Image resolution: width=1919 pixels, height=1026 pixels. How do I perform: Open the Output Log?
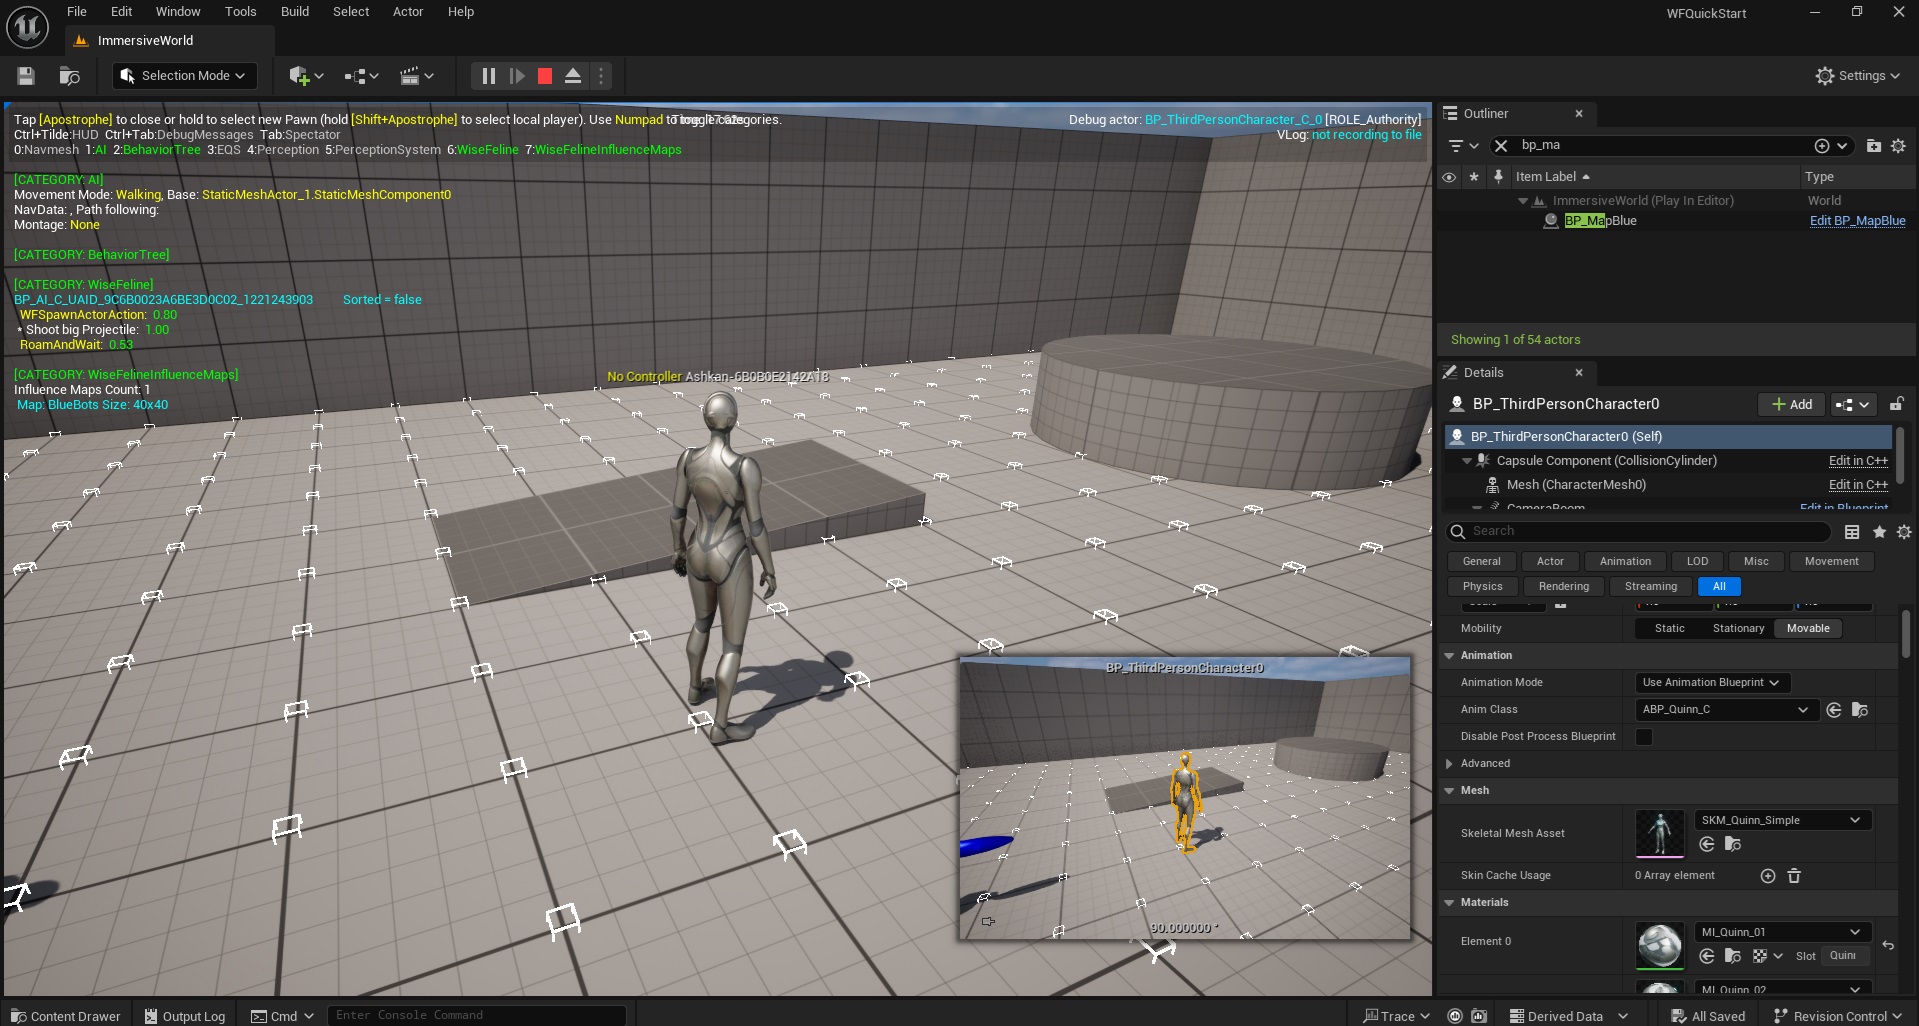point(185,1016)
